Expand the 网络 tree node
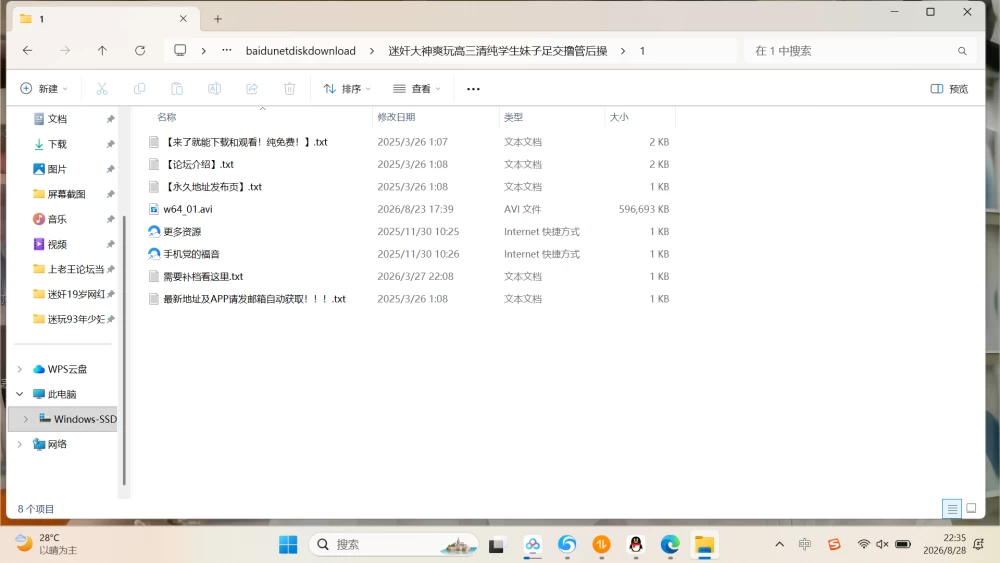 tap(20, 444)
